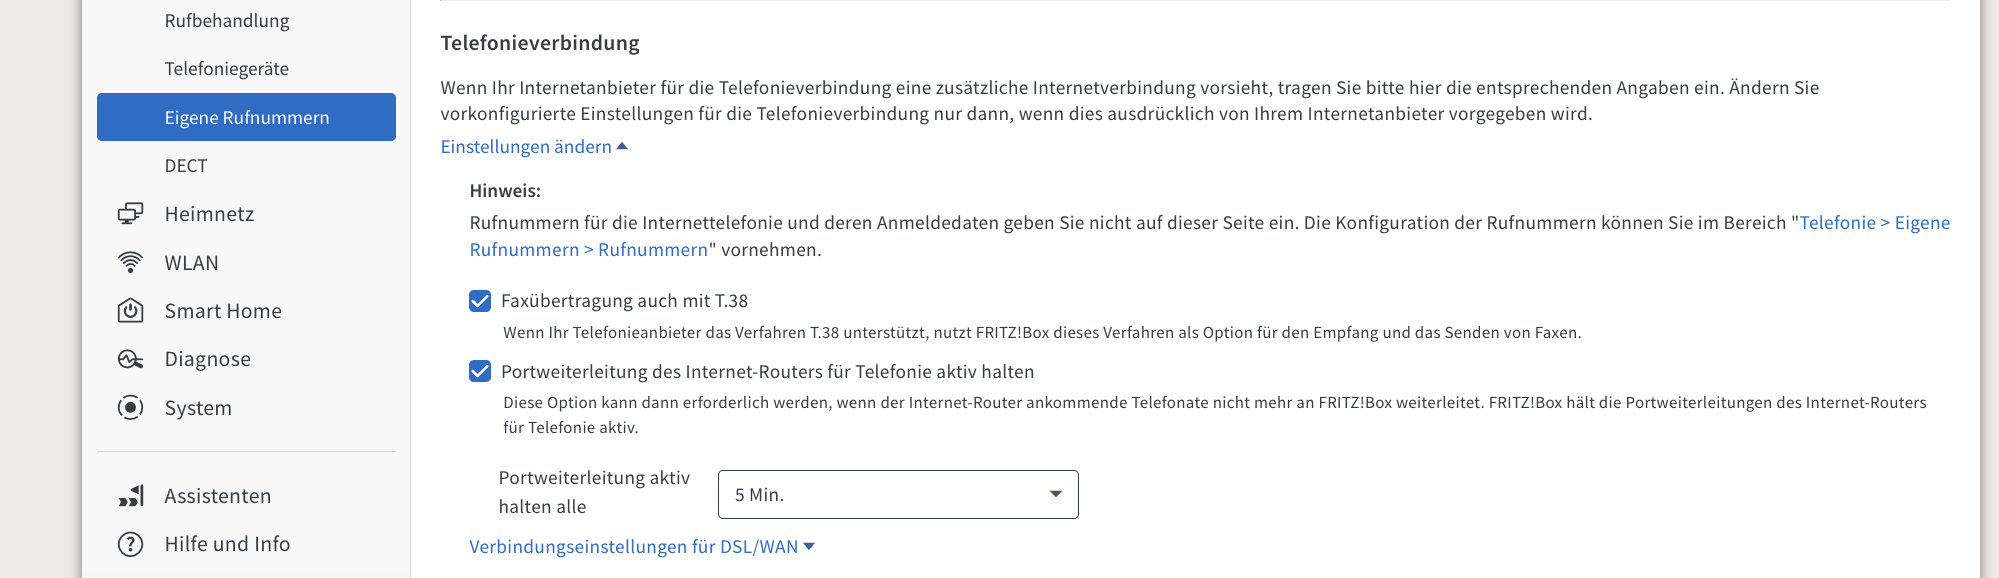
Task: Uncheck Faxübertragung auch mit T.38
Action: tap(480, 301)
